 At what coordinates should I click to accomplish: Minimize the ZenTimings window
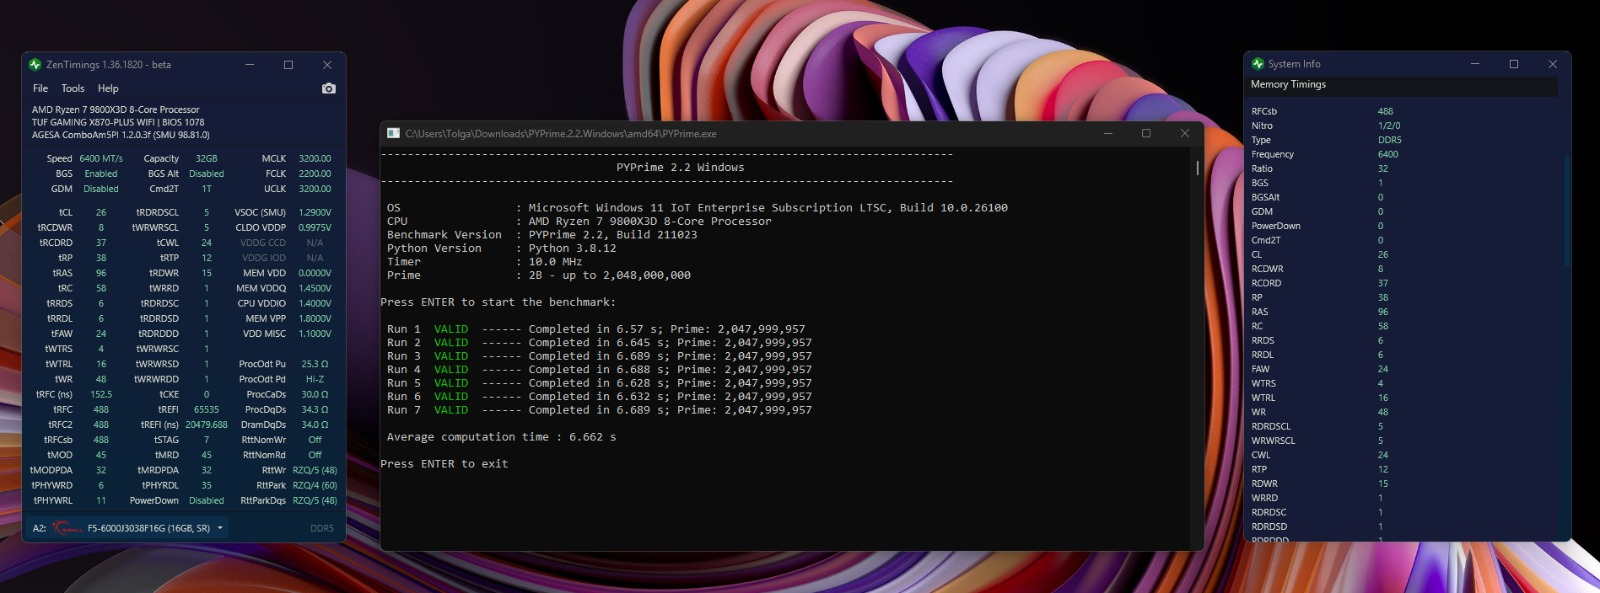[x=250, y=65]
